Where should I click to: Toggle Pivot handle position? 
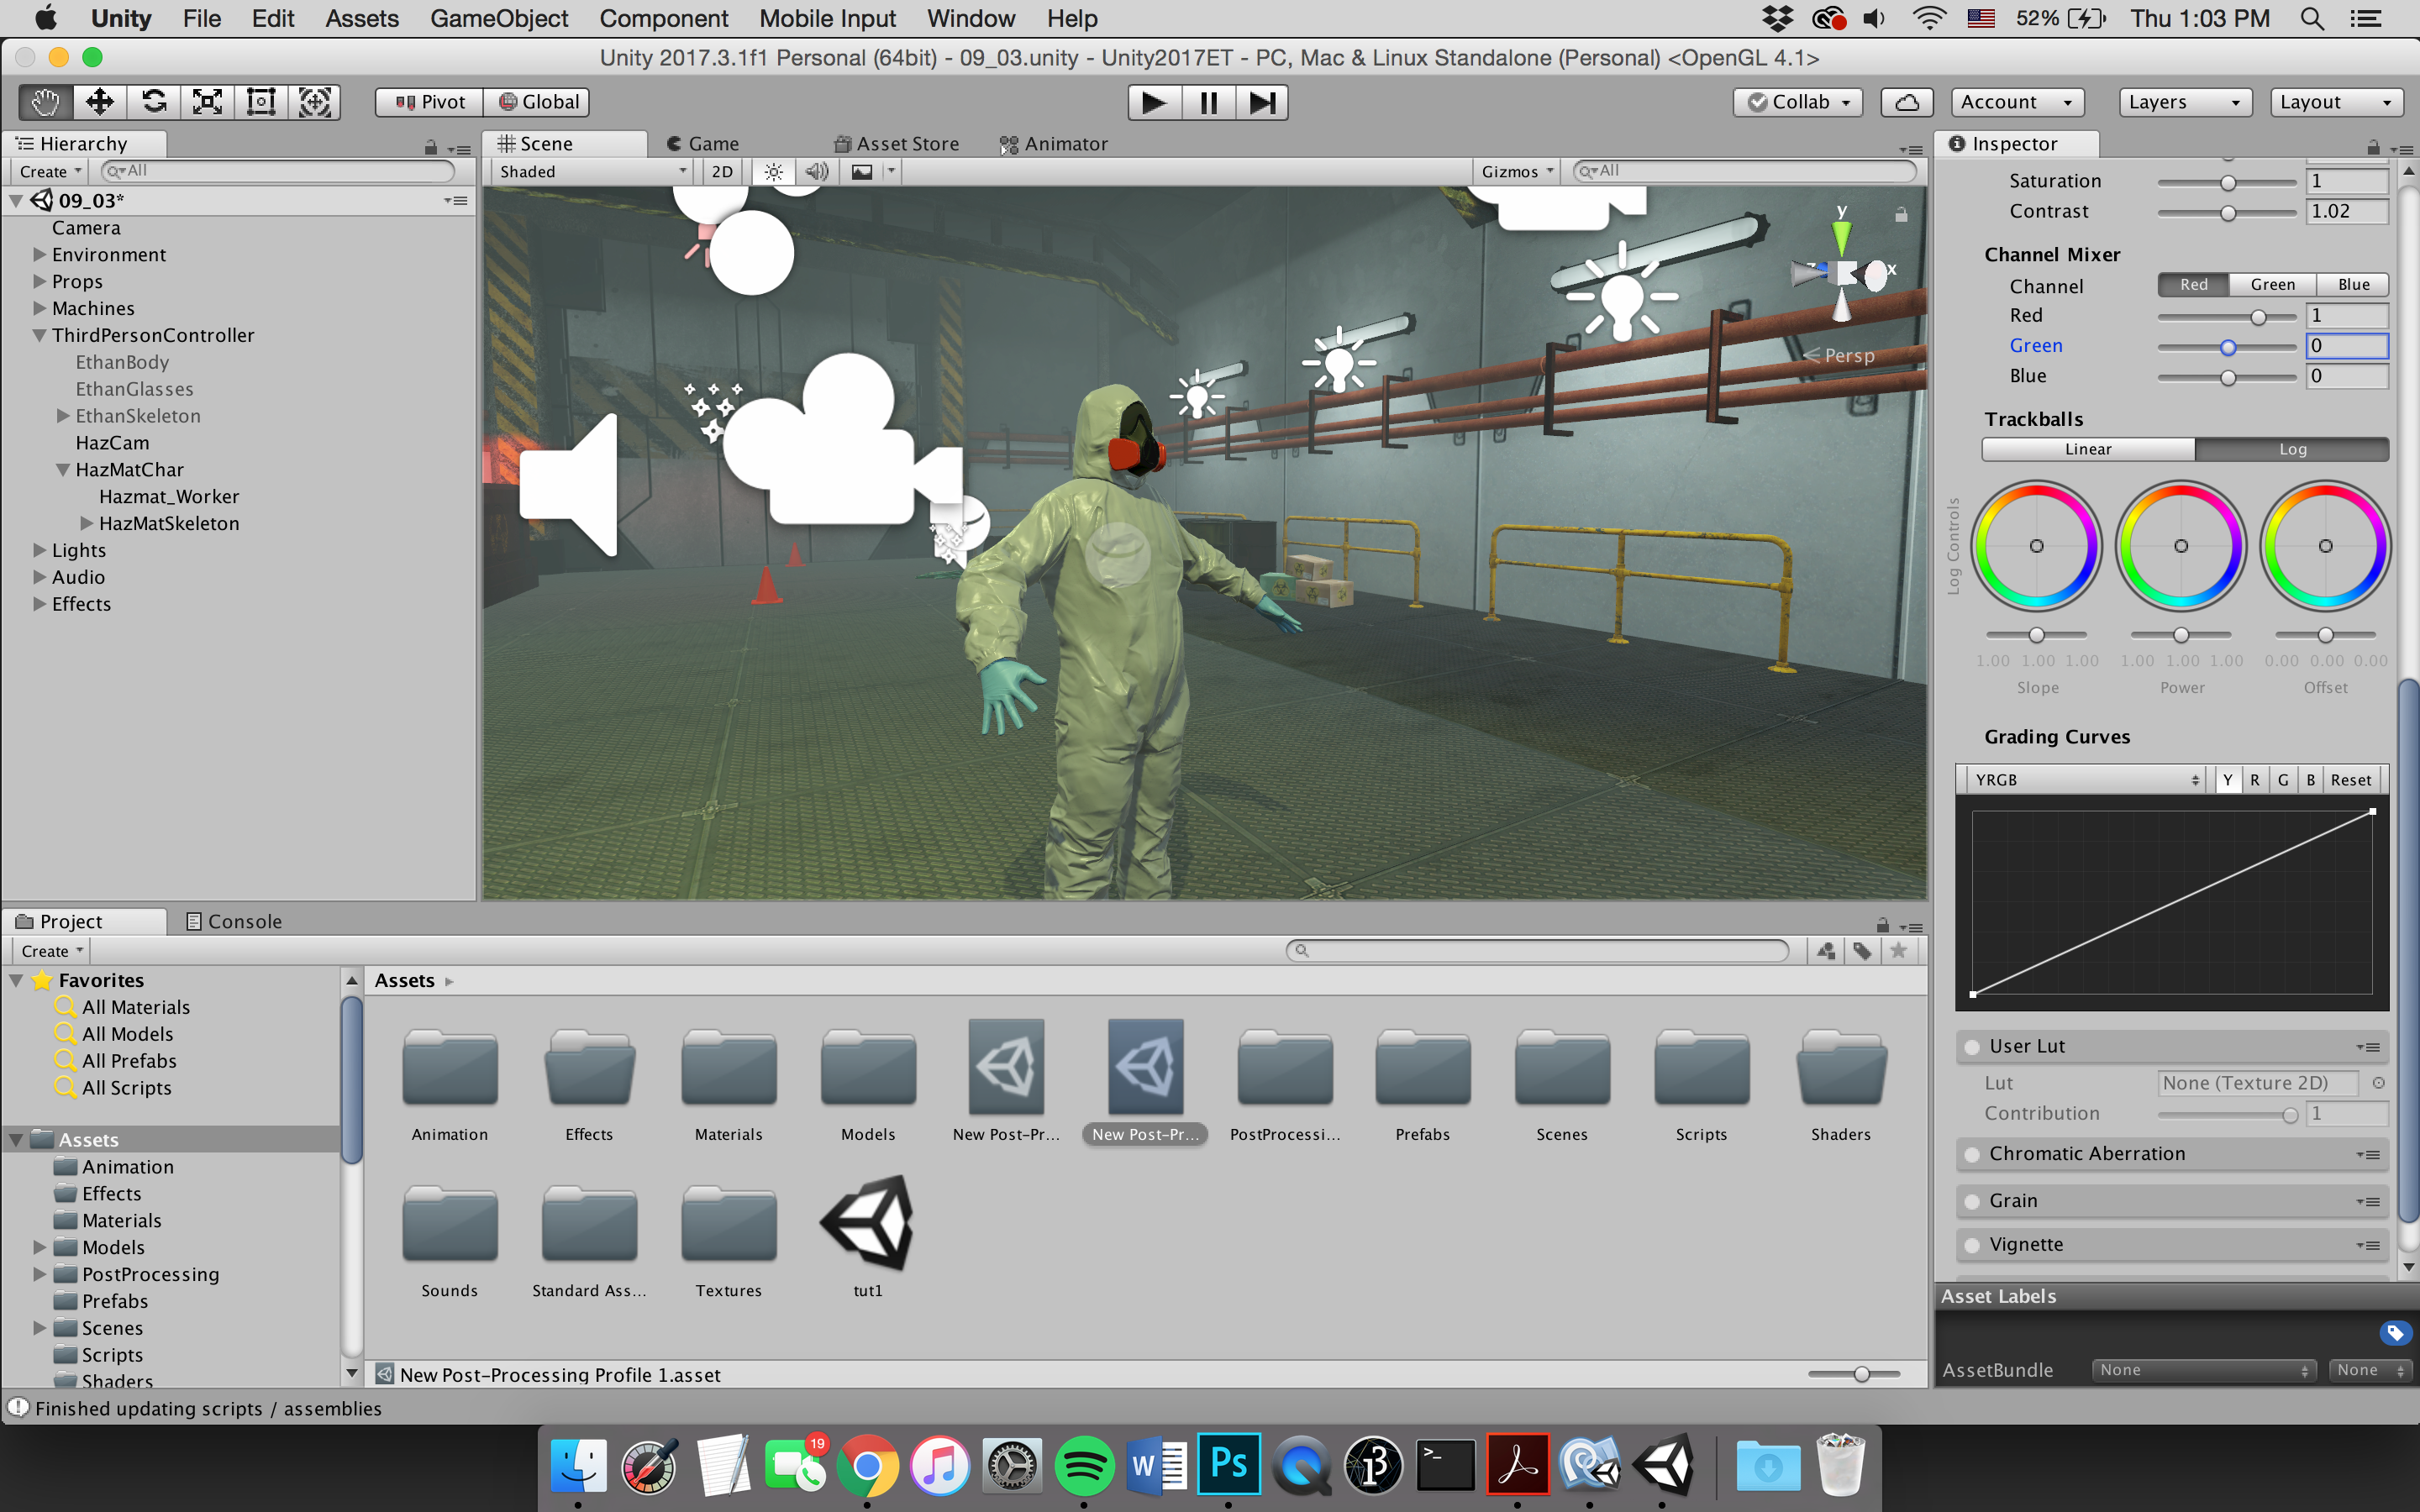[430, 102]
